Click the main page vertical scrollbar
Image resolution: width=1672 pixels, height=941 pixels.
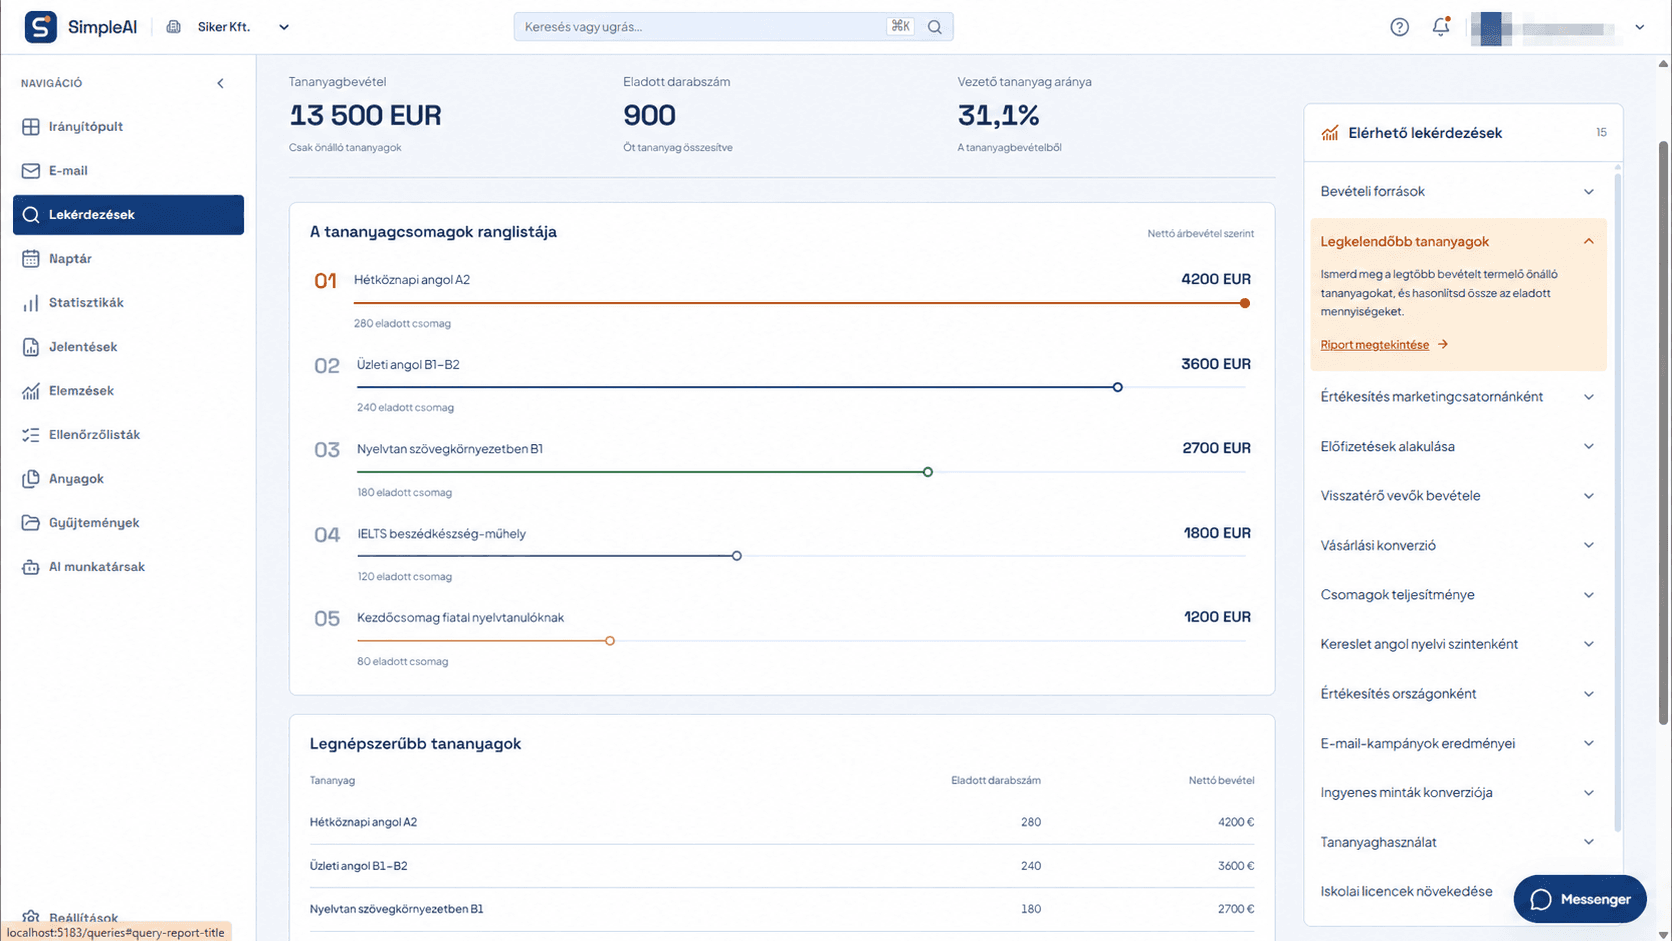point(1664,432)
